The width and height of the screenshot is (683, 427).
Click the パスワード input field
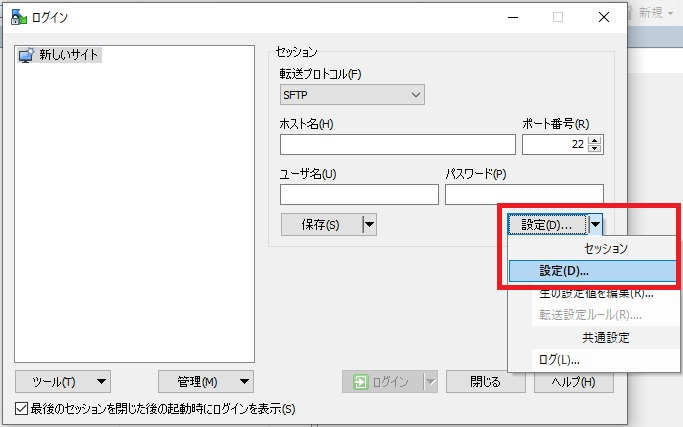tap(523, 194)
